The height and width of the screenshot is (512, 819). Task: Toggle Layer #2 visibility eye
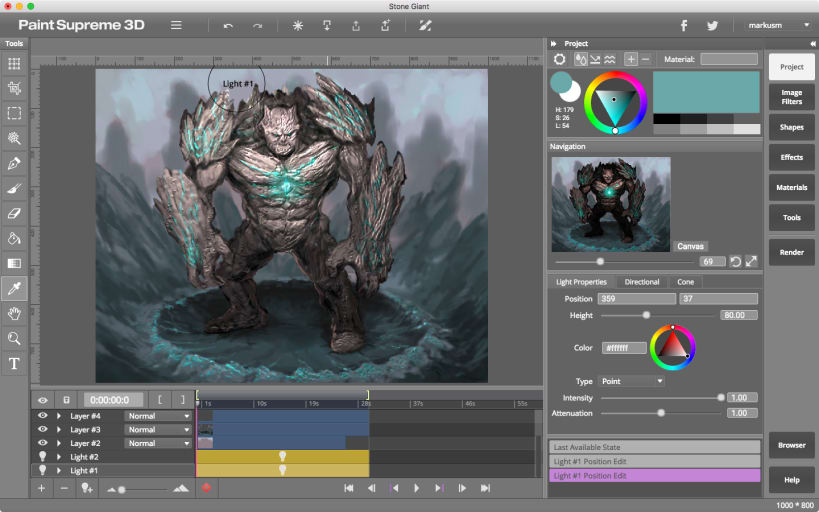[43, 443]
